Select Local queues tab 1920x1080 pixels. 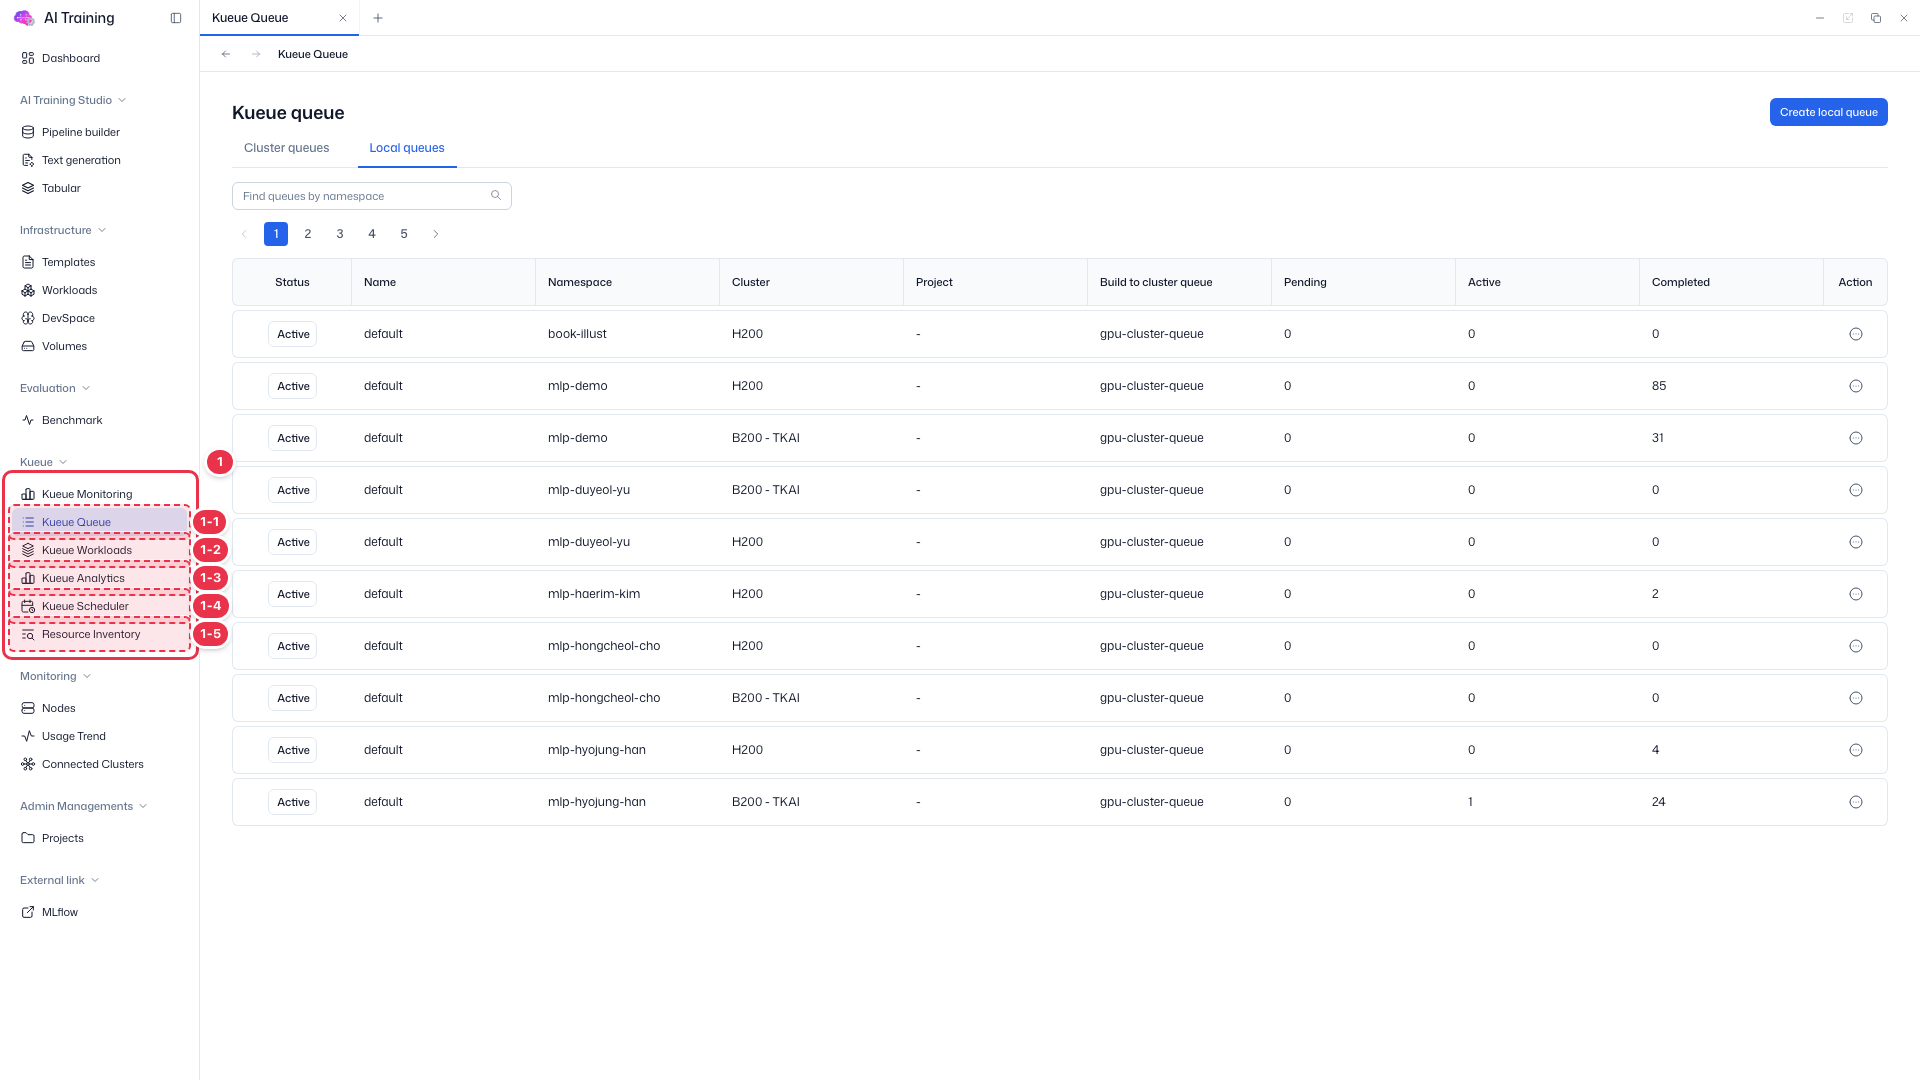coord(407,148)
